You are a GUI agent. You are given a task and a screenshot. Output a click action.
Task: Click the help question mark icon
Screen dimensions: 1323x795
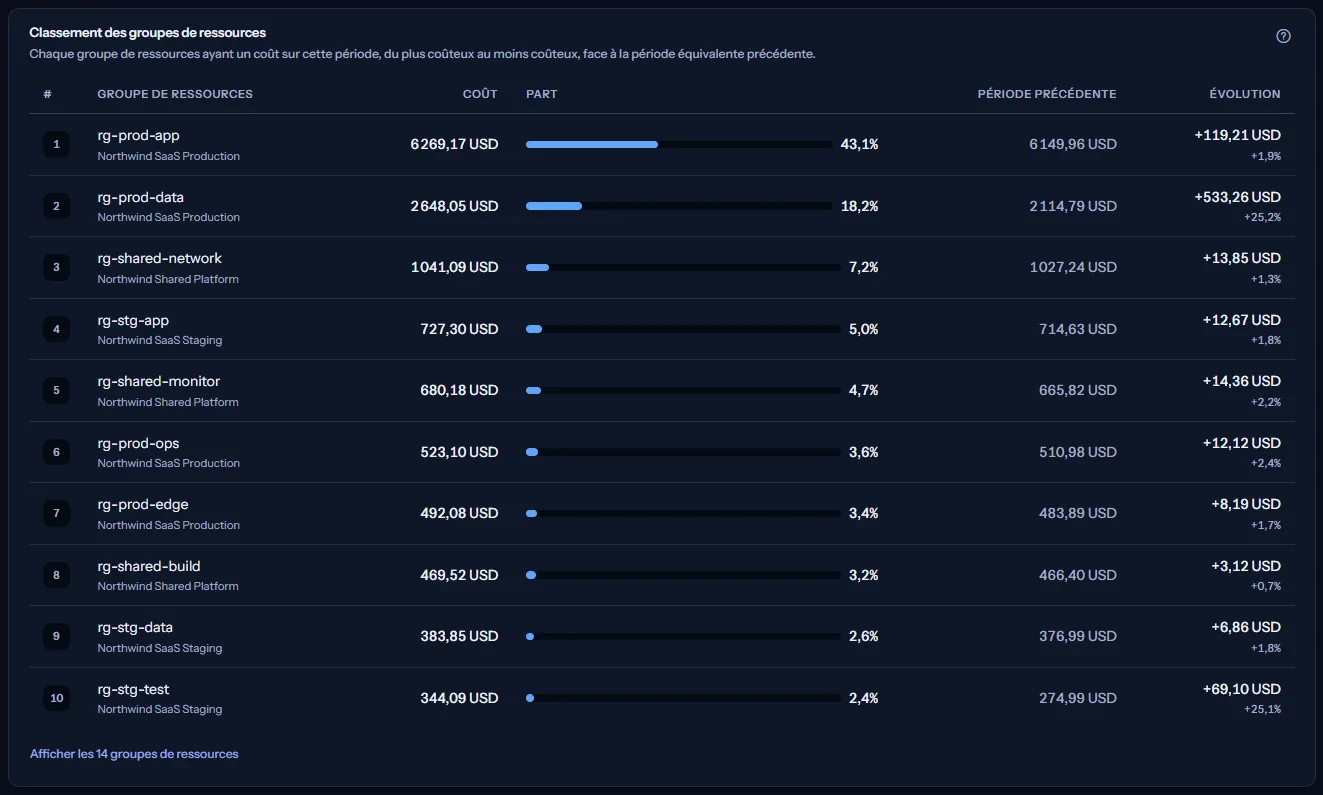click(x=1284, y=36)
